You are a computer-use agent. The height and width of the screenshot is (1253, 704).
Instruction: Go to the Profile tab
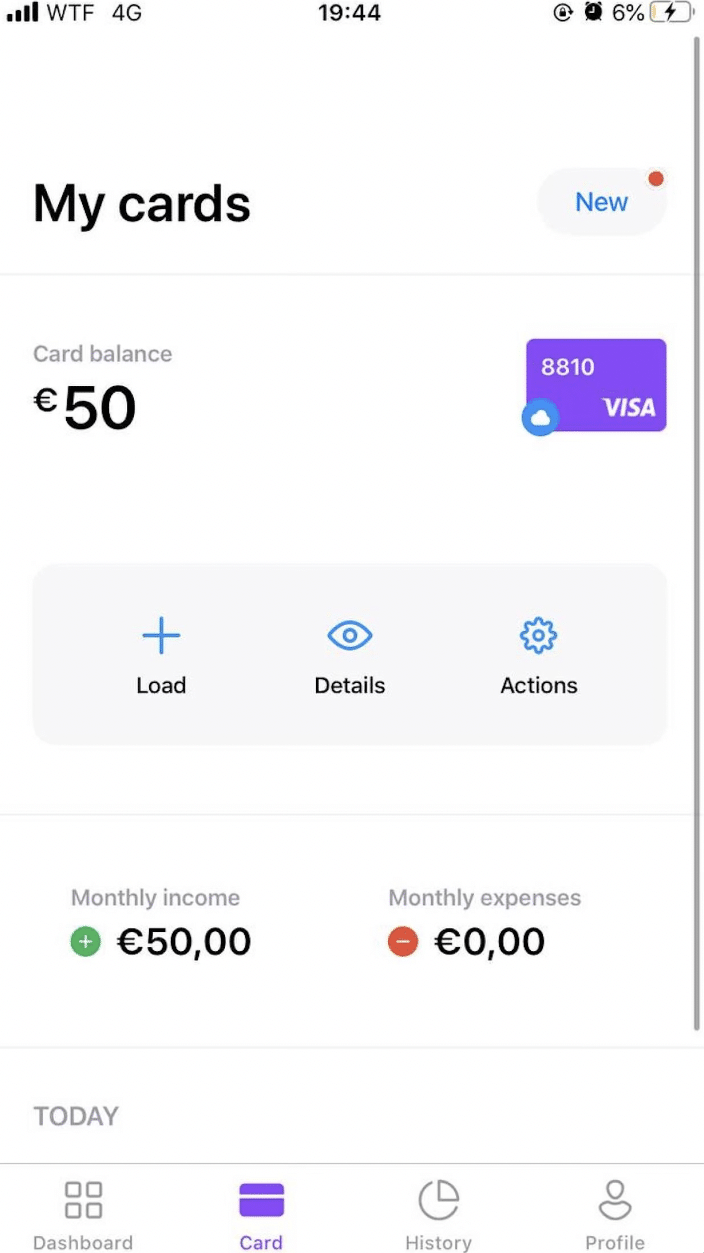coord(615,1214)
